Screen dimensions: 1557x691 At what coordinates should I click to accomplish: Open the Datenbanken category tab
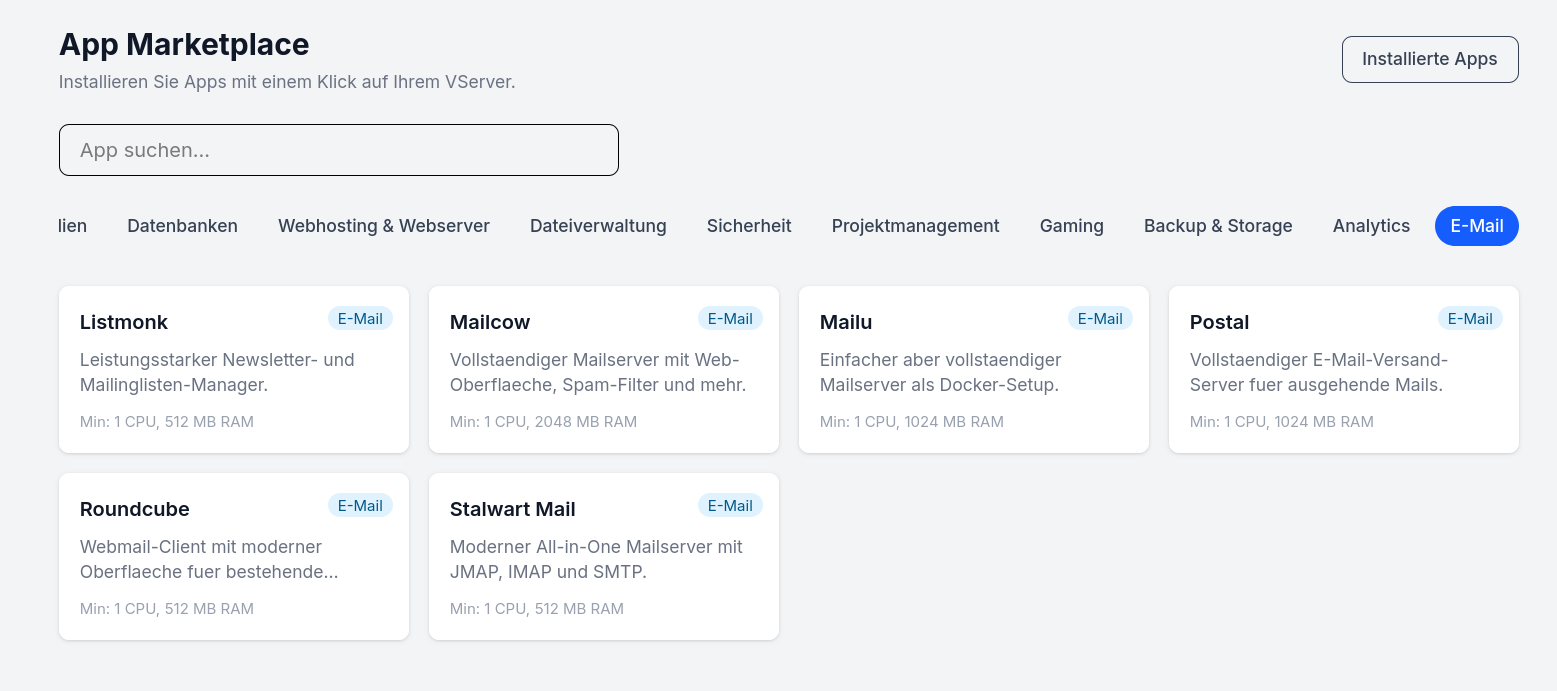(x=182, y=226)
